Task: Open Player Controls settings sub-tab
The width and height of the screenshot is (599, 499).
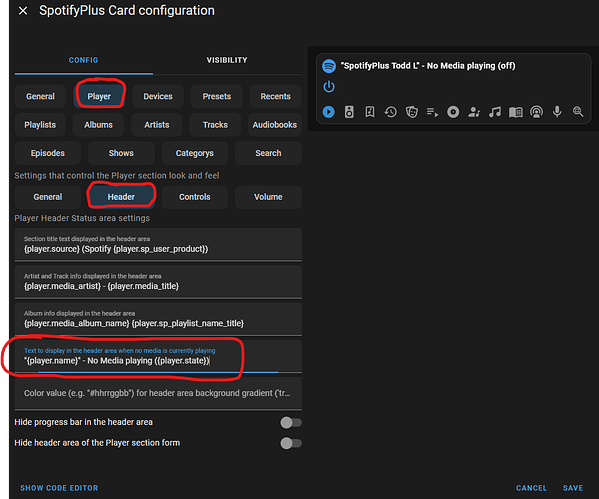Action: point(195,197)
